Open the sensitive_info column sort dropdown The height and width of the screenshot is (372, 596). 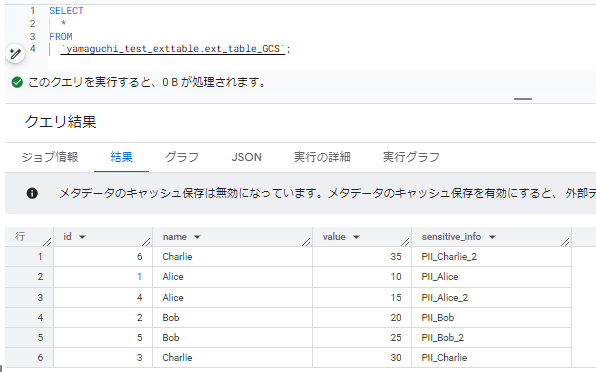point(492,237)
